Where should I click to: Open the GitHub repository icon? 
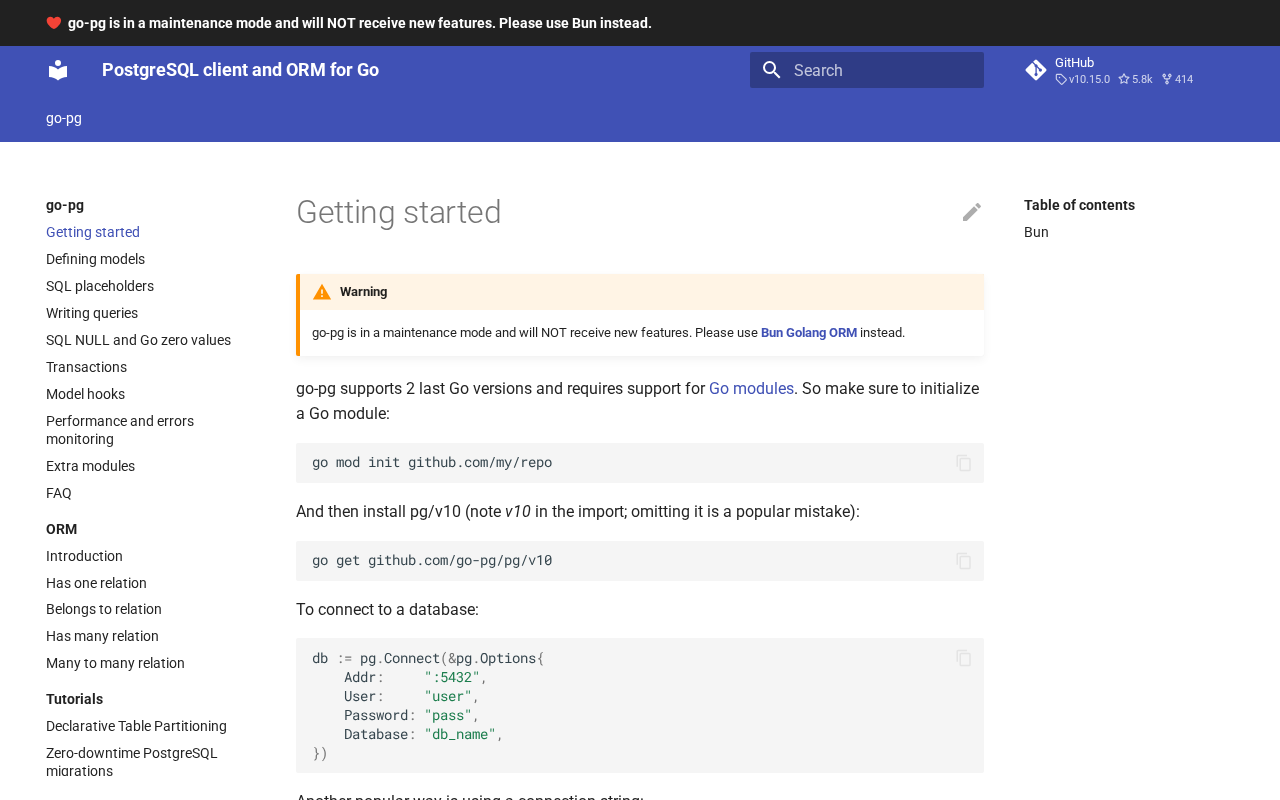click(1036, 70)
